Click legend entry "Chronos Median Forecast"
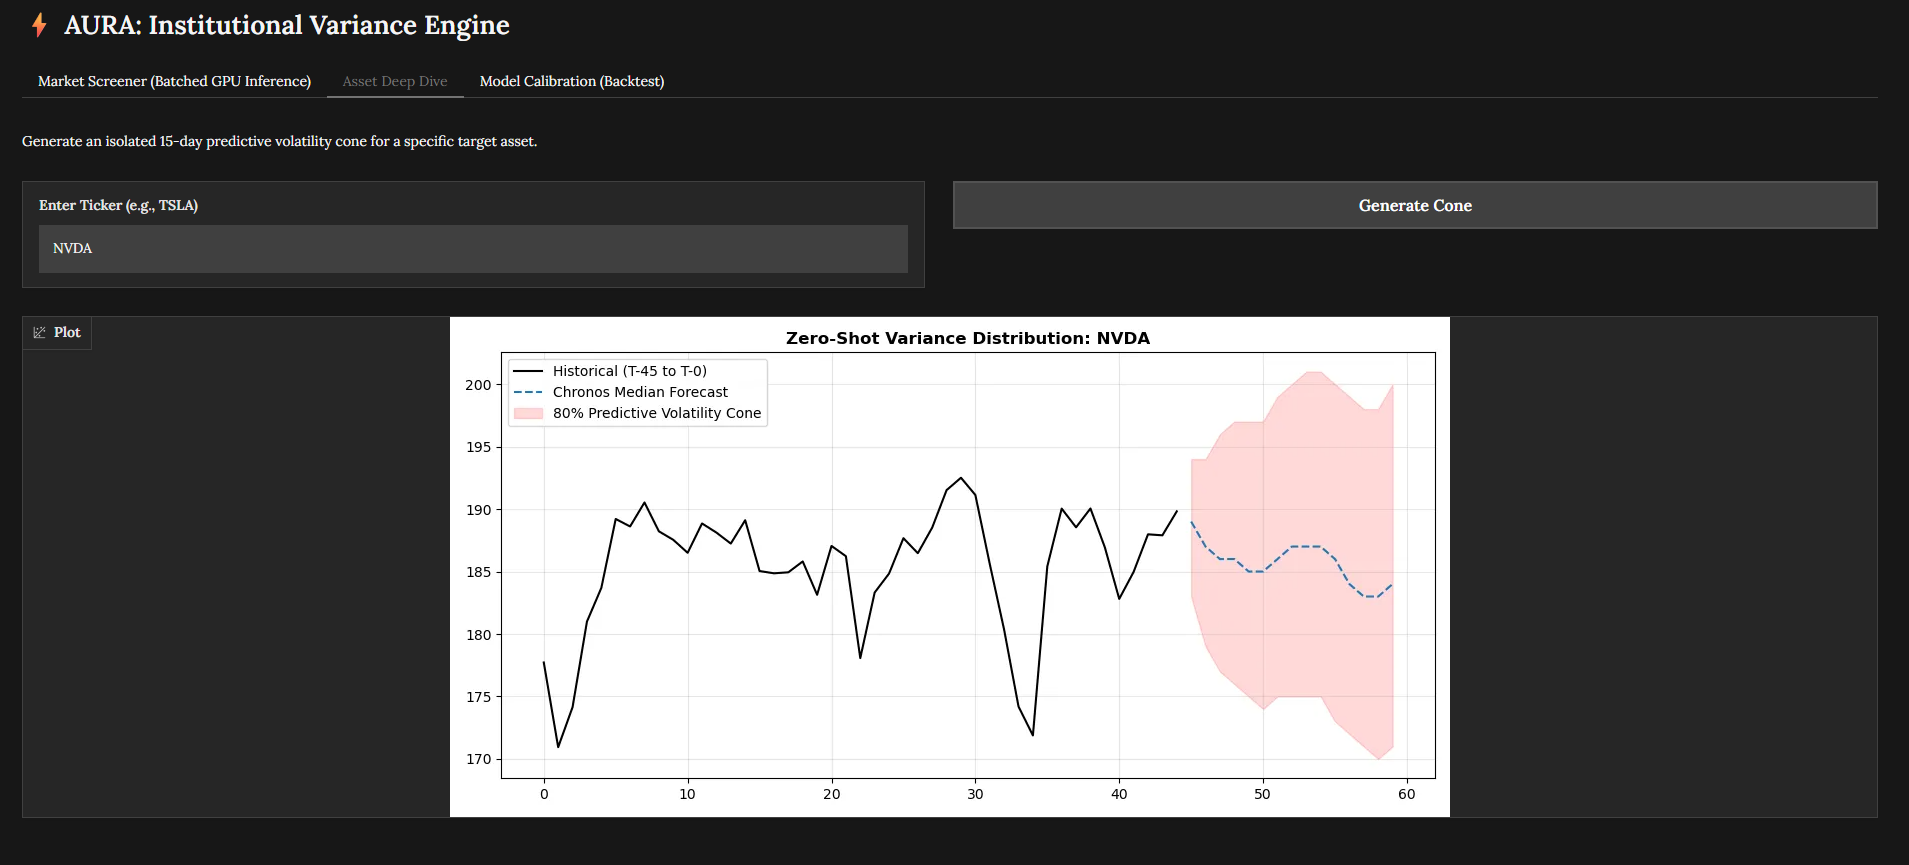The height and width of the screenshot is (865, 1909). pos(640,392)
